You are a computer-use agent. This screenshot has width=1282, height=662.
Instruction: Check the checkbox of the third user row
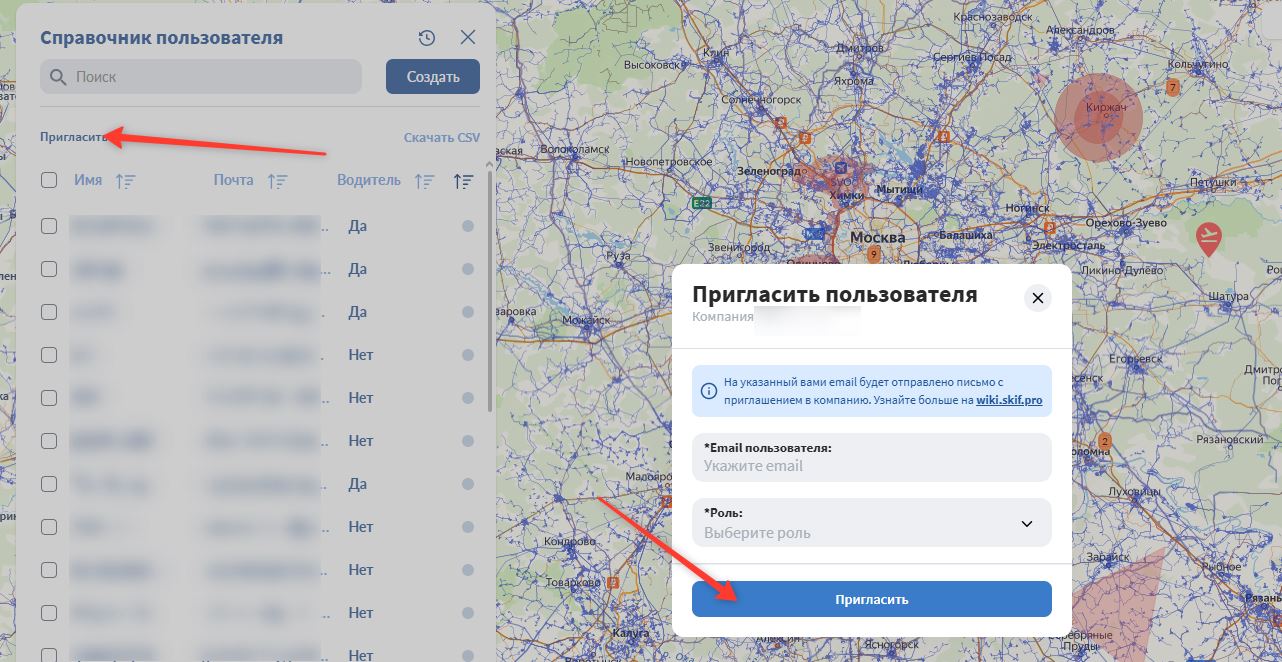(x=48, y=311)
